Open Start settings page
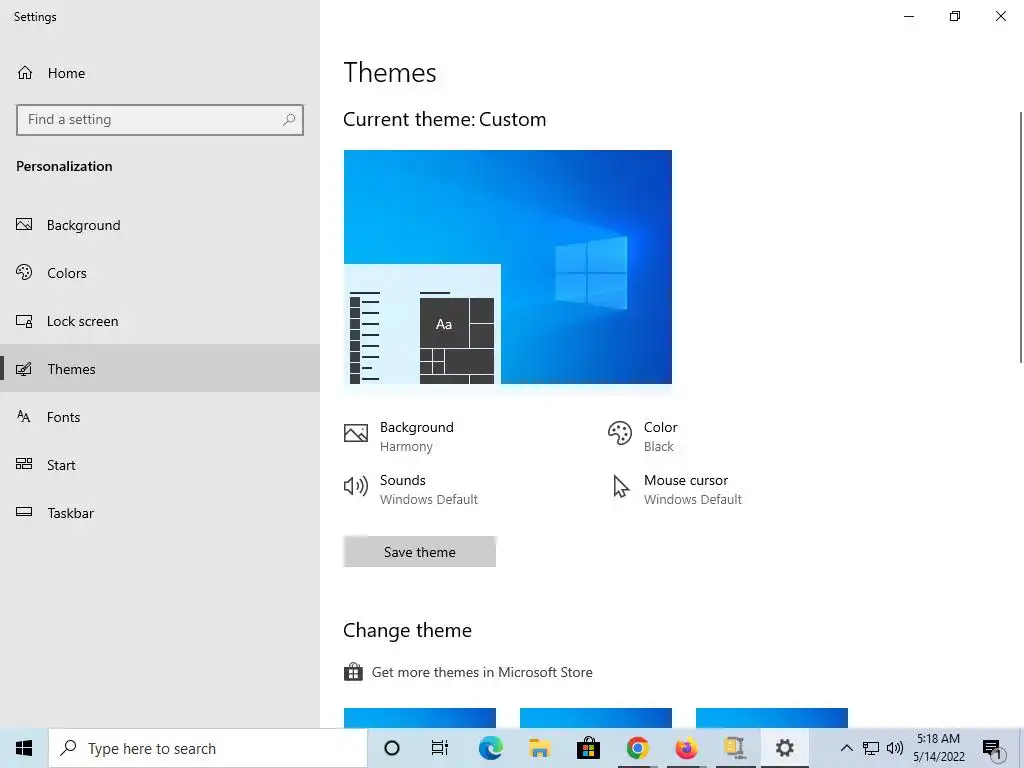 point(160,465)
